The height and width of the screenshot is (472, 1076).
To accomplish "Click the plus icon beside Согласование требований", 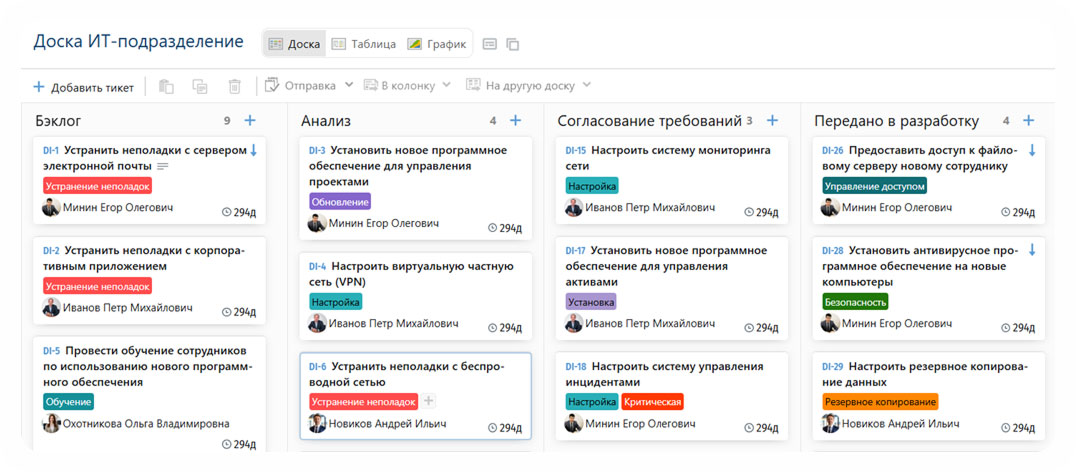I will 772,121.
